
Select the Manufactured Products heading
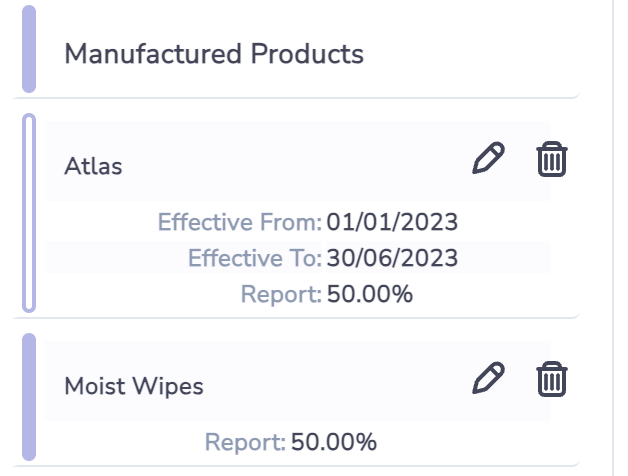pyautogui.click(x=214, y=54)
